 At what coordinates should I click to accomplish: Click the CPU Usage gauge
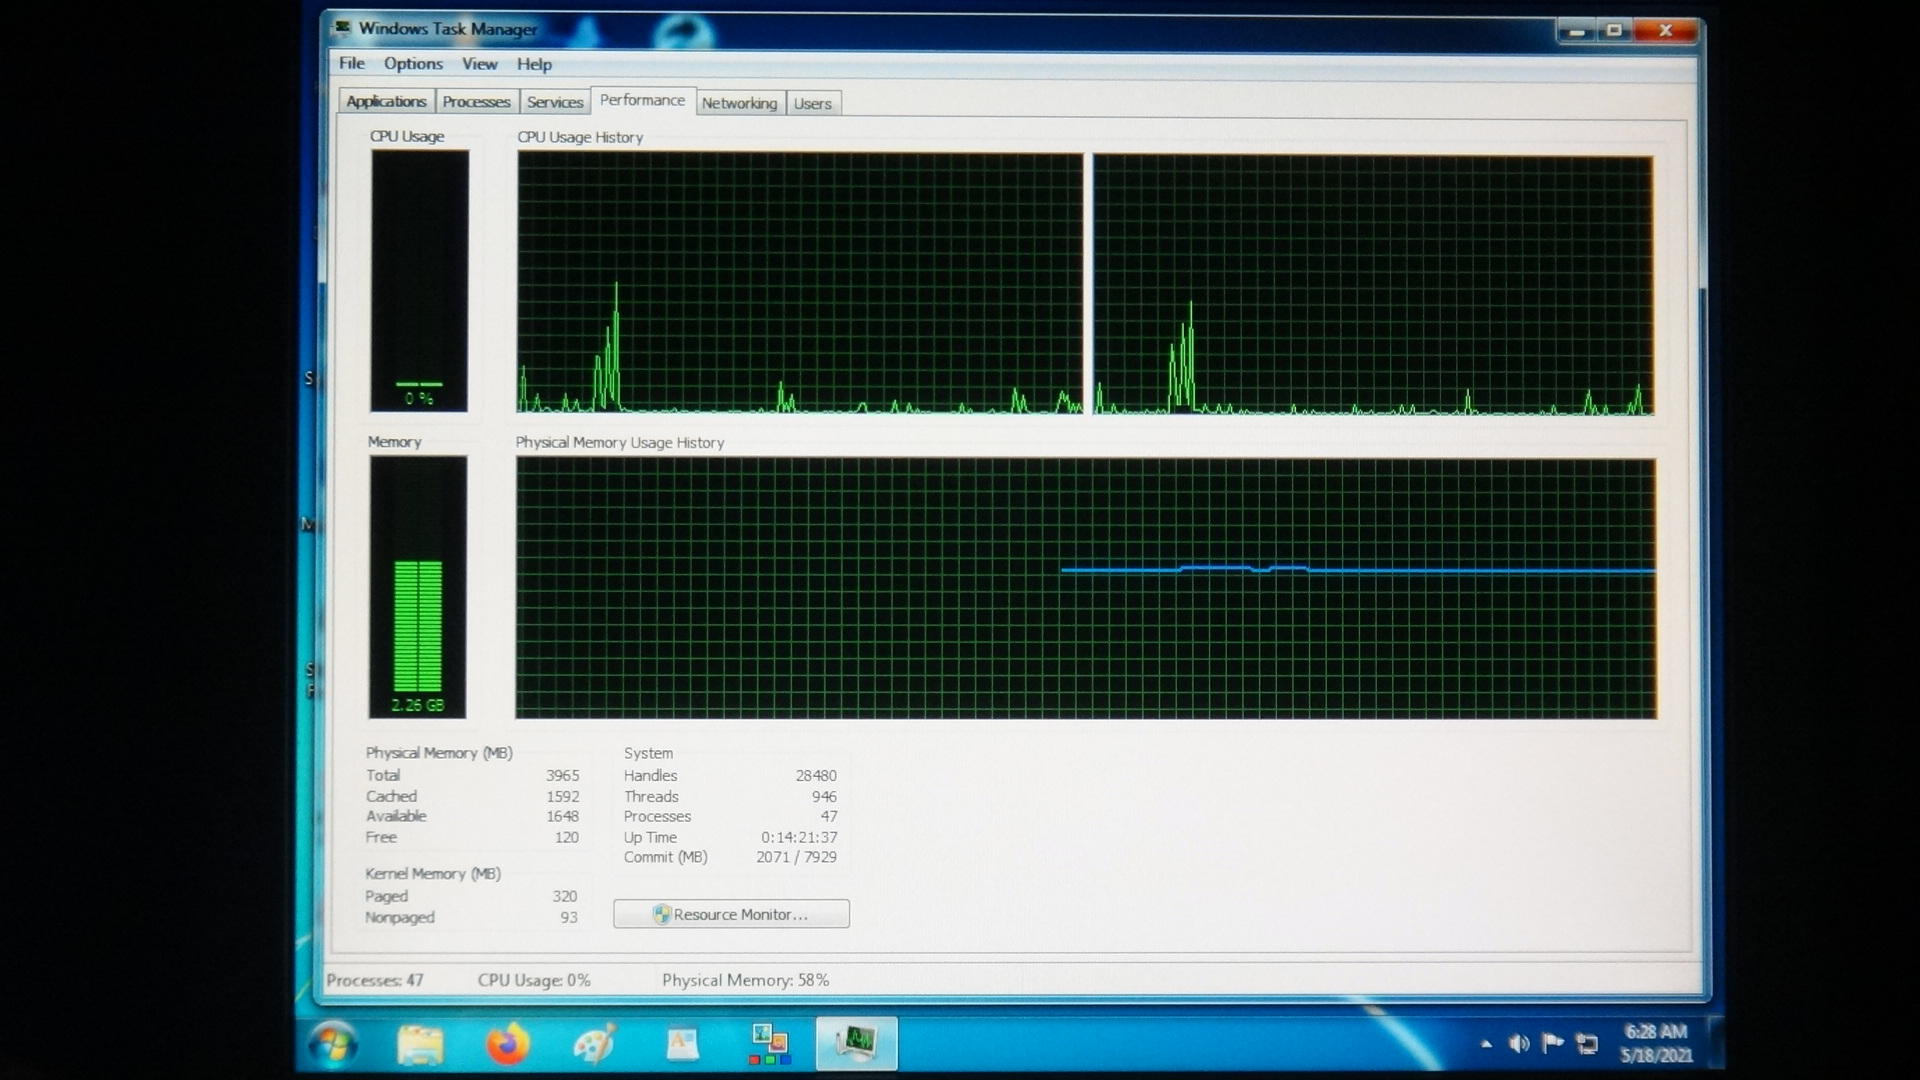pyautogui.click(x=419, y=281)
